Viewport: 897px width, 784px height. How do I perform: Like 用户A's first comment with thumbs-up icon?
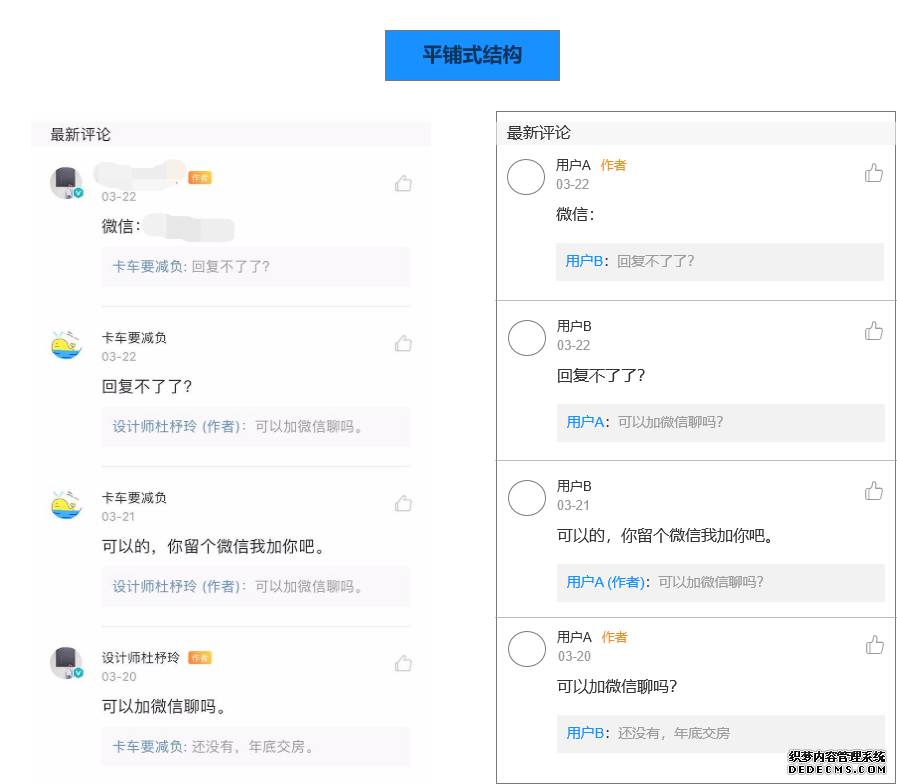click(874, 172)
